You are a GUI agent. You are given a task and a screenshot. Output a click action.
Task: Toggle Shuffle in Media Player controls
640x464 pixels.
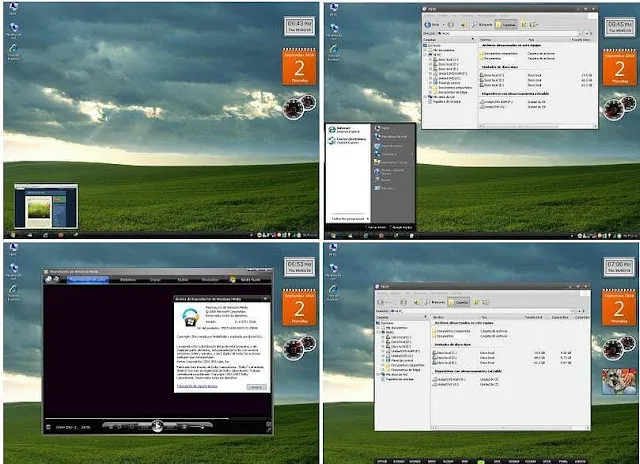click(110, 427)
